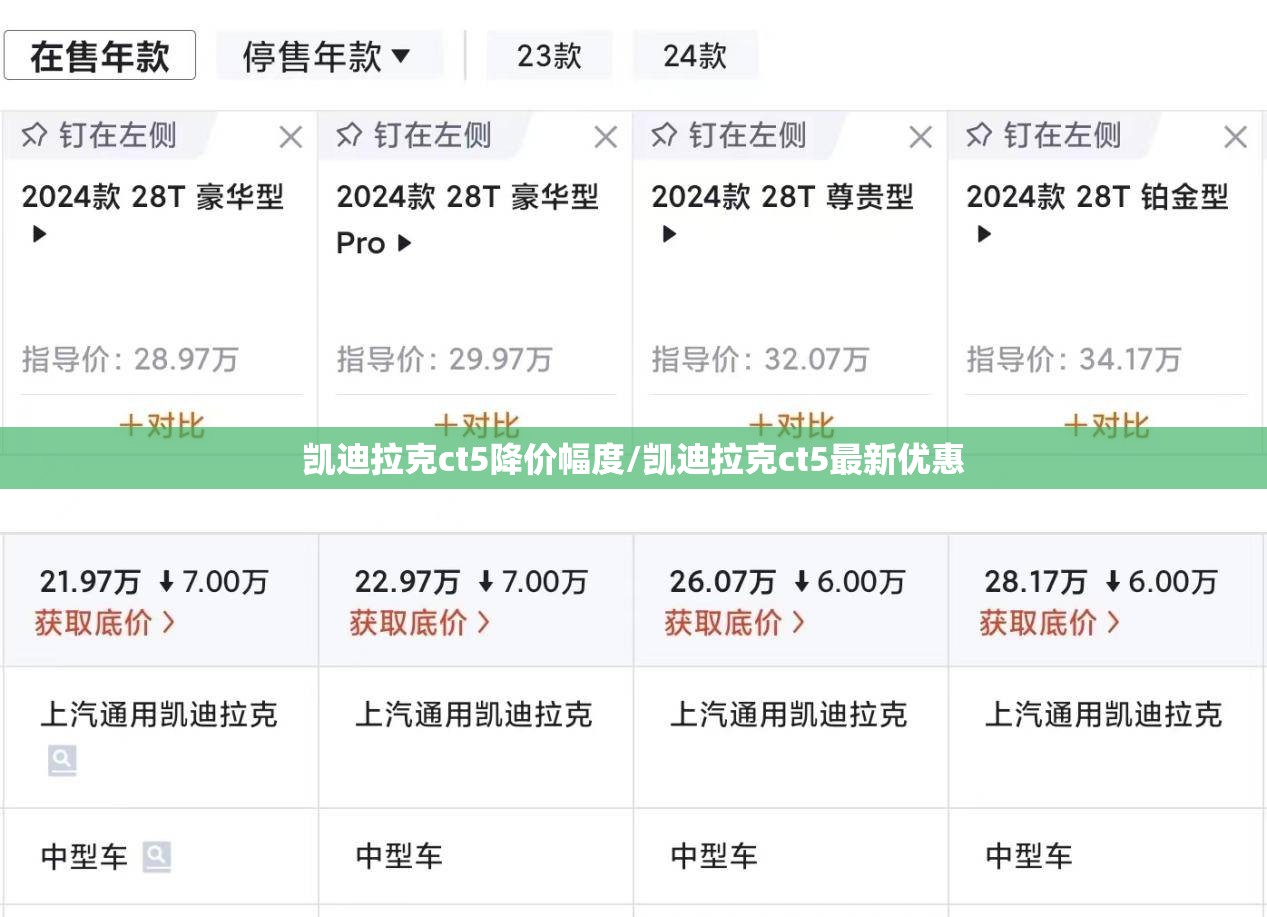This screenshot has height=917, width=1267.
Task: Remove the 28T 尊贵型 column with its X
Action: point(921,137)
